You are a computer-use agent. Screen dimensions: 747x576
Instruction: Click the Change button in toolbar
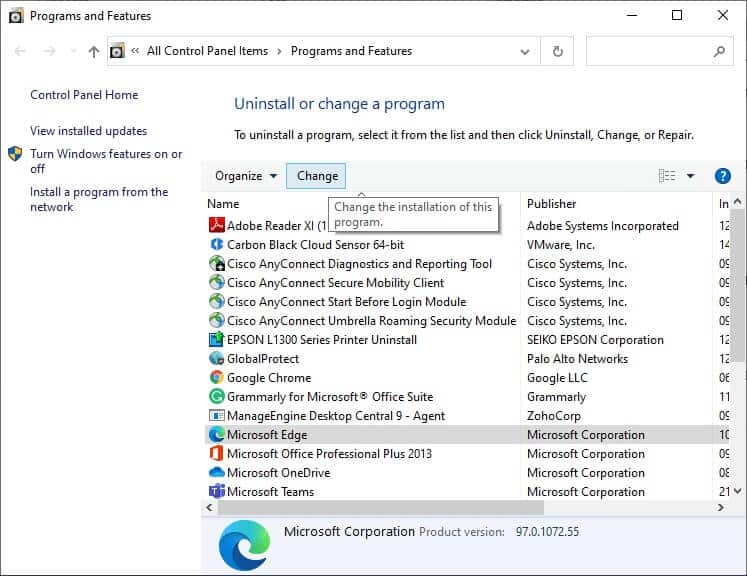coord(316,176)
